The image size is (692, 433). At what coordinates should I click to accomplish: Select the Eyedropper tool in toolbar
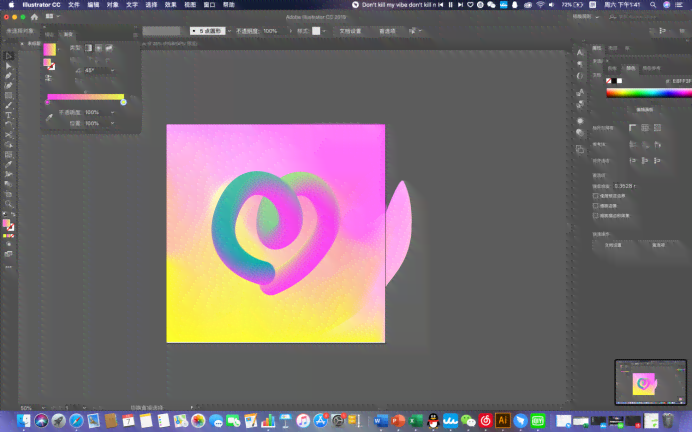8,164
